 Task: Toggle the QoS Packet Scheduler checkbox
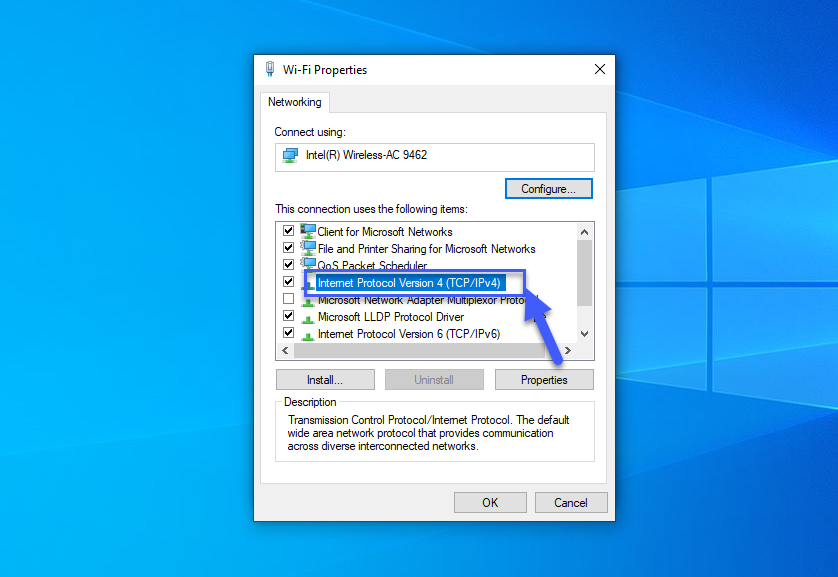pos(288,264)
